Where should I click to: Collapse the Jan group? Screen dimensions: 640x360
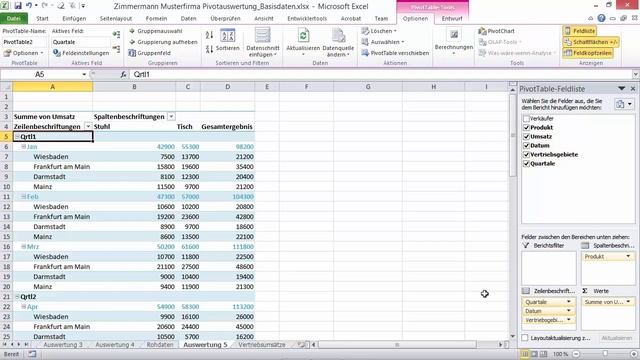tap(24, 147)
